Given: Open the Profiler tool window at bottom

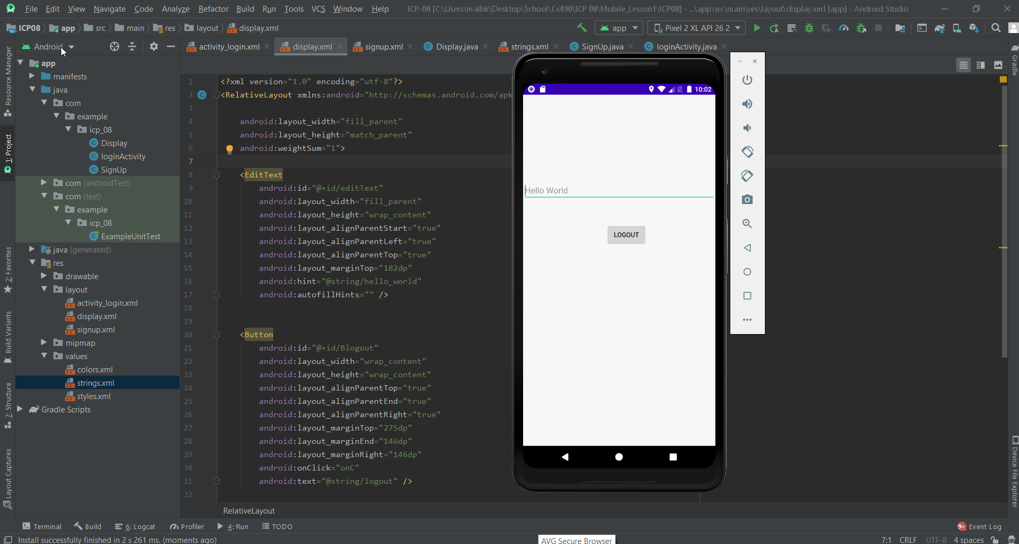Looking at the screenshot, I should 187,526.
